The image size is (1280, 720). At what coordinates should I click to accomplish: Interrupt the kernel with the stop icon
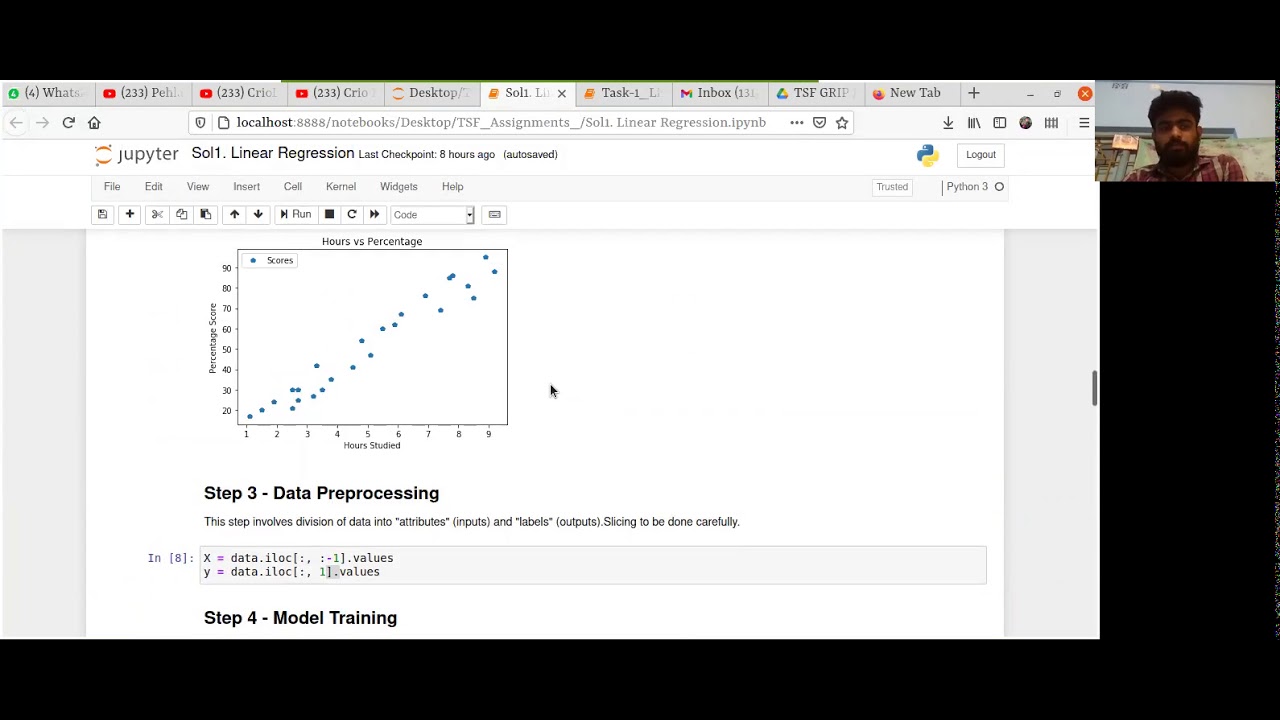(329, 214)
